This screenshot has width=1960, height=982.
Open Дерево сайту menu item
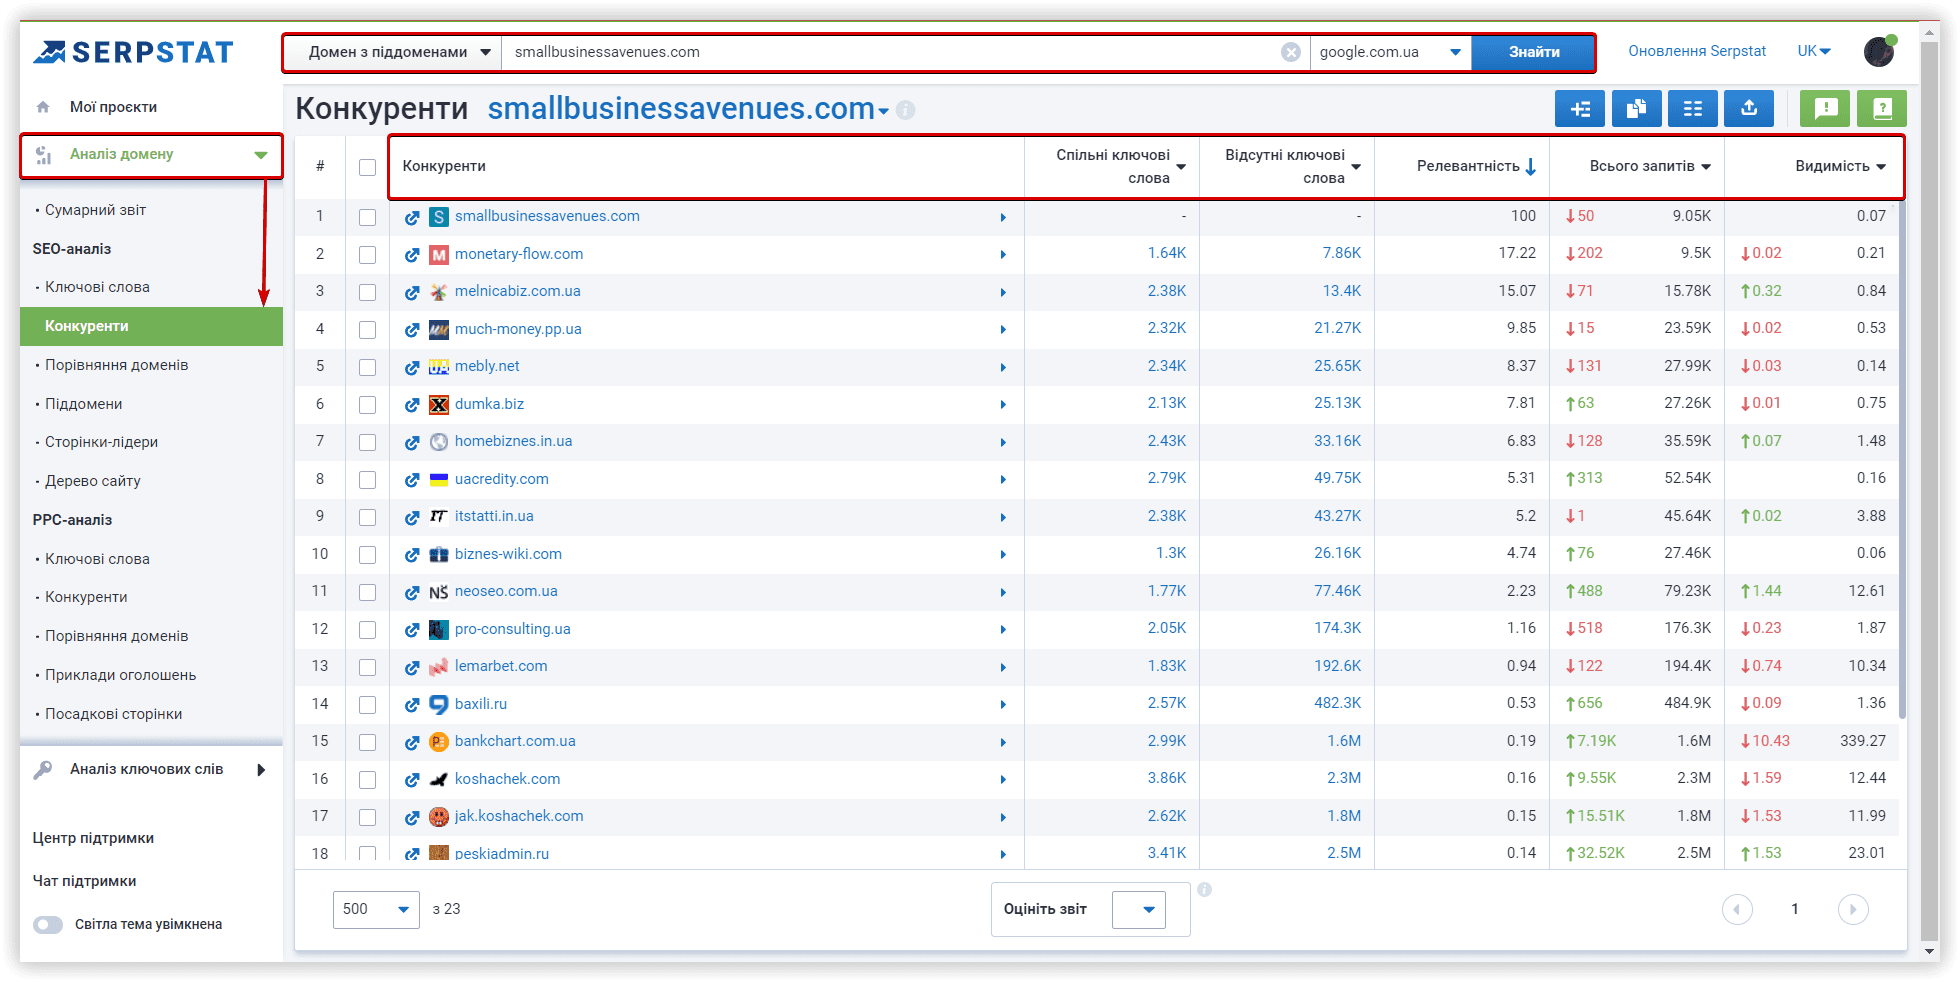(x=92, y=481)
